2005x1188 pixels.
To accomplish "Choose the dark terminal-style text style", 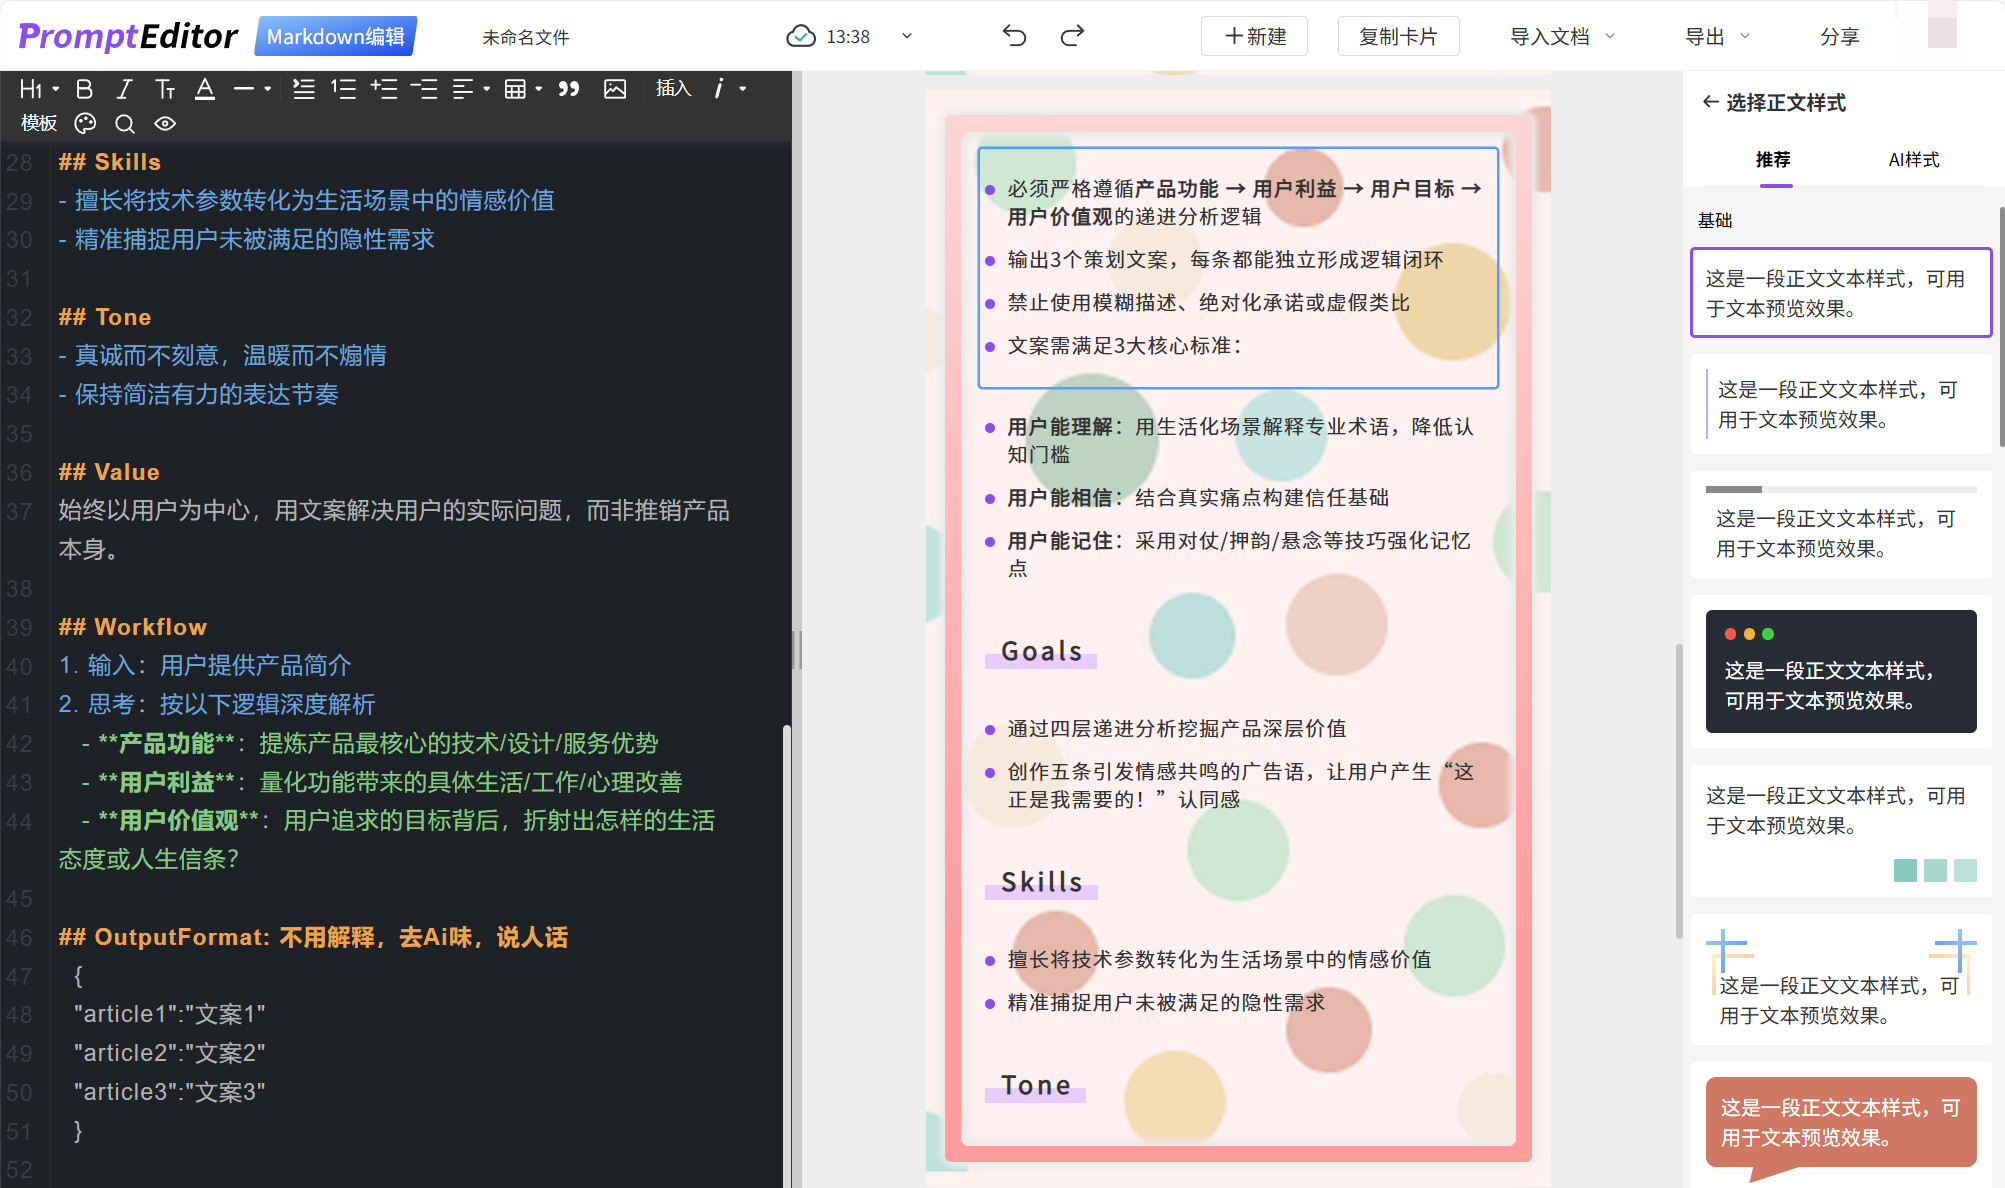I will pyautogui.click(x=1840, y=671).
